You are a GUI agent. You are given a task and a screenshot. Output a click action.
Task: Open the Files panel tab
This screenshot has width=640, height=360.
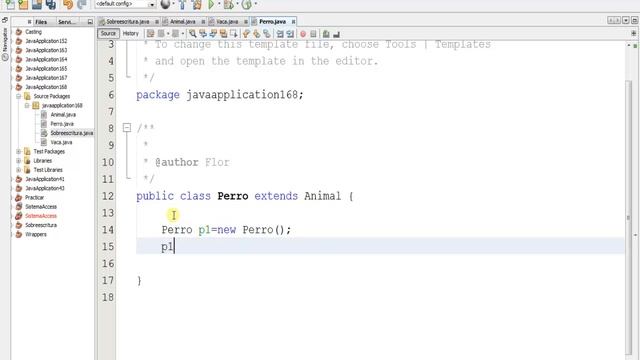[41, 22]
